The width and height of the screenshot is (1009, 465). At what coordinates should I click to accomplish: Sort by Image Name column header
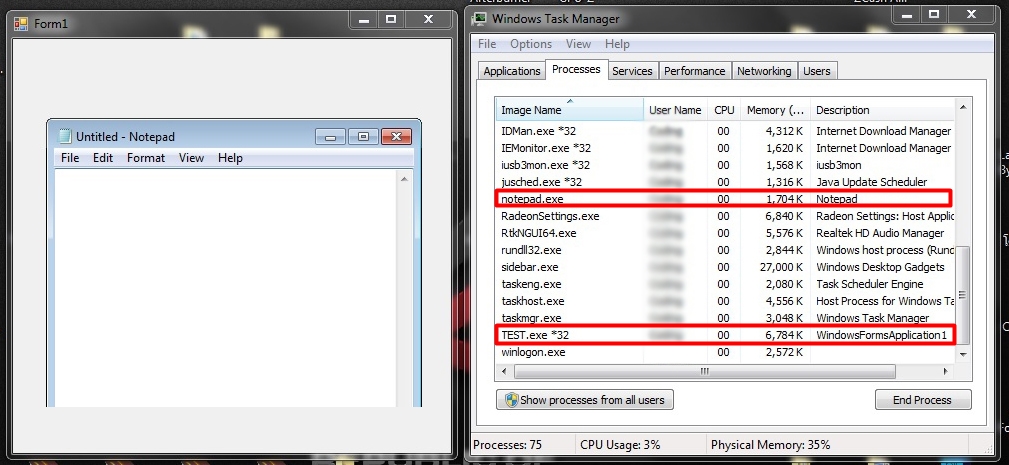569,110
